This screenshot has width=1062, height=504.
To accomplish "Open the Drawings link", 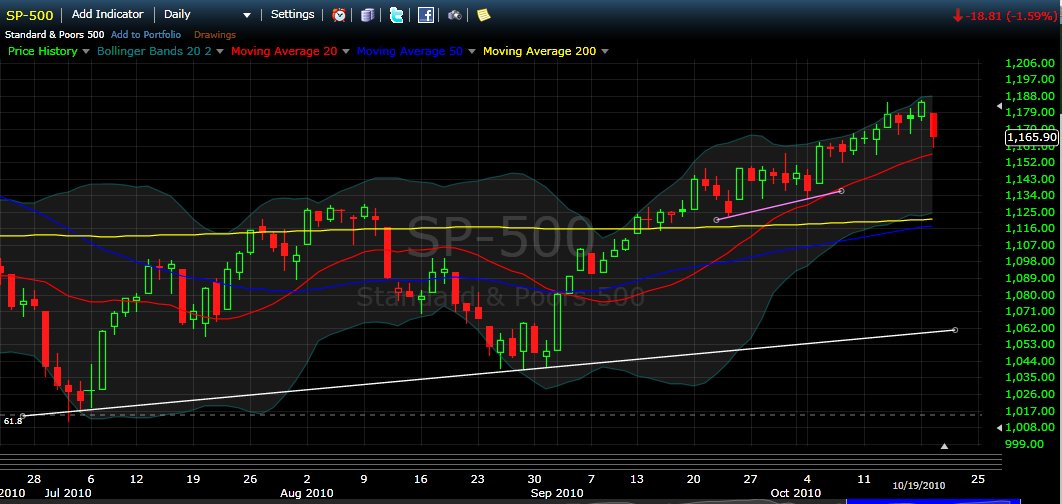I will click(215, 35).
